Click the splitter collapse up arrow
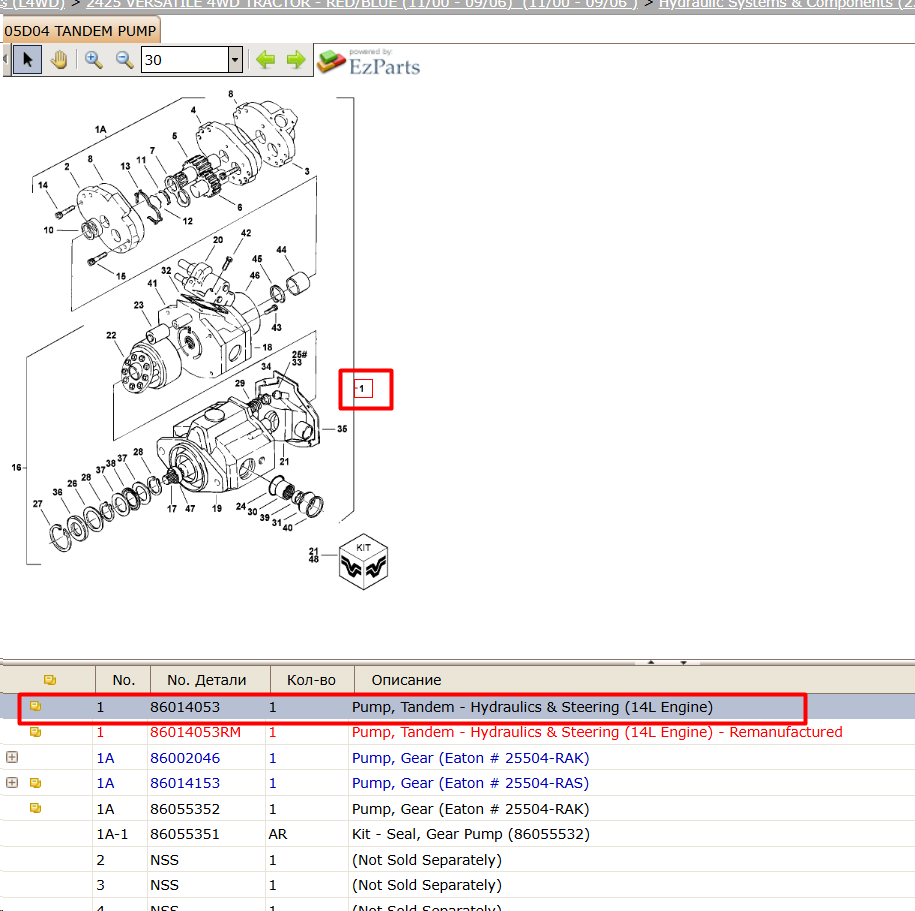This screenshot has height=911, width=915. (651, 662)
